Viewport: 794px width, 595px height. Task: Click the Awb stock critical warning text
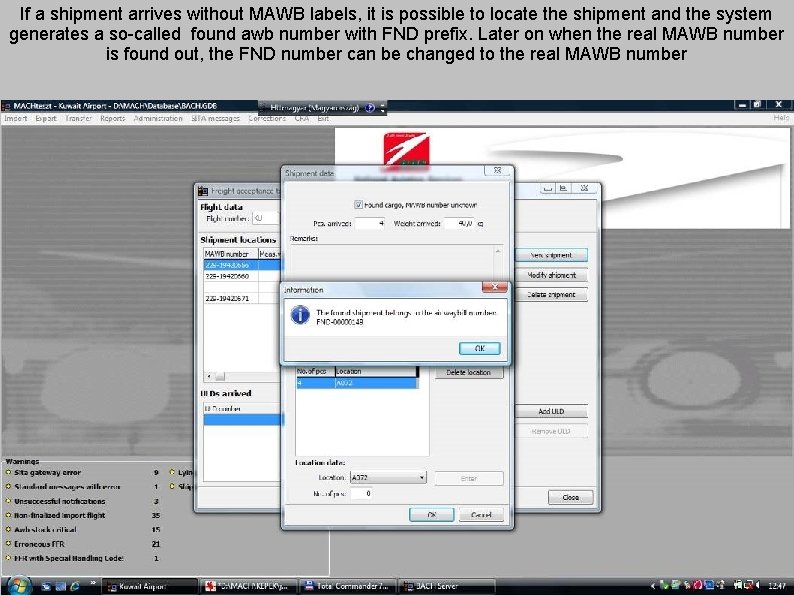45,529
